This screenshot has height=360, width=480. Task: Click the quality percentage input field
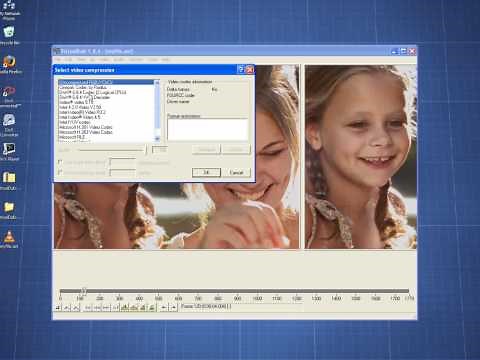point(159,150)
